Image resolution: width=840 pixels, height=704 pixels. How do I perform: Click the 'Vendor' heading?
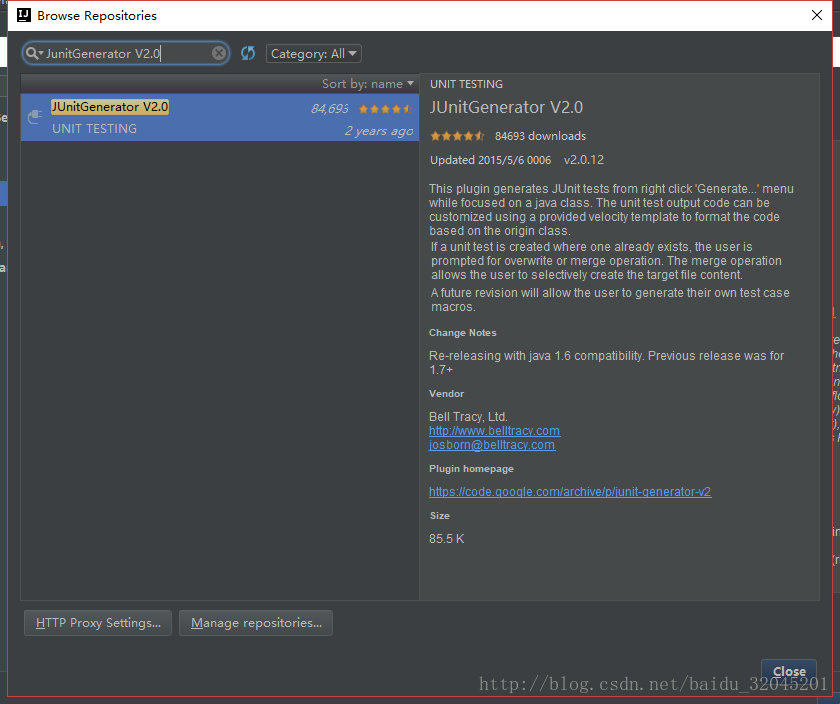446,394
